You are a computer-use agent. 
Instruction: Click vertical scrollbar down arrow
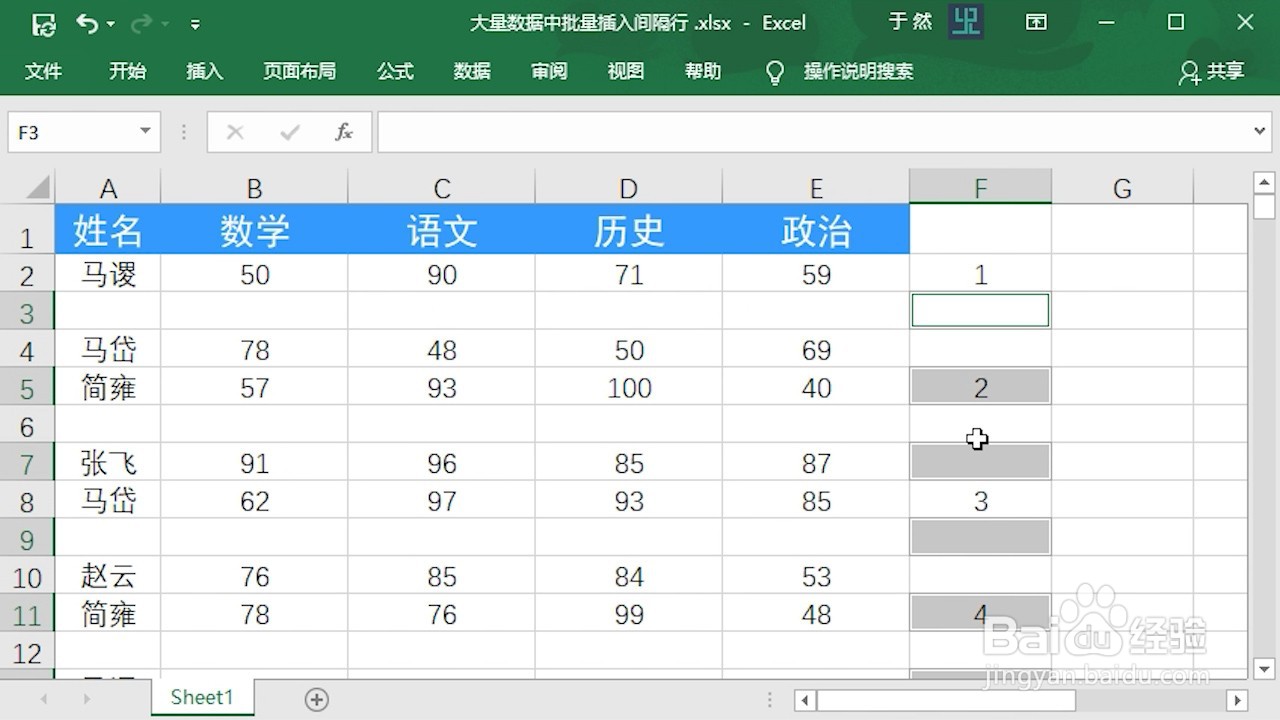1264,668
